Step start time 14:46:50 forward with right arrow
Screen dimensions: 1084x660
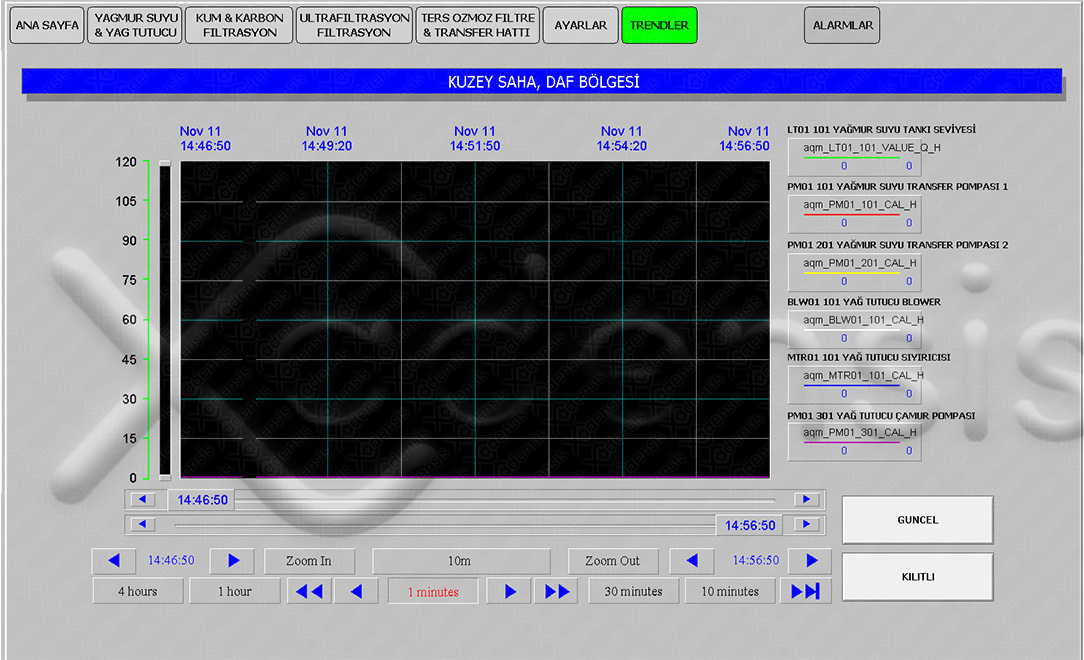(x=232, y=561)
